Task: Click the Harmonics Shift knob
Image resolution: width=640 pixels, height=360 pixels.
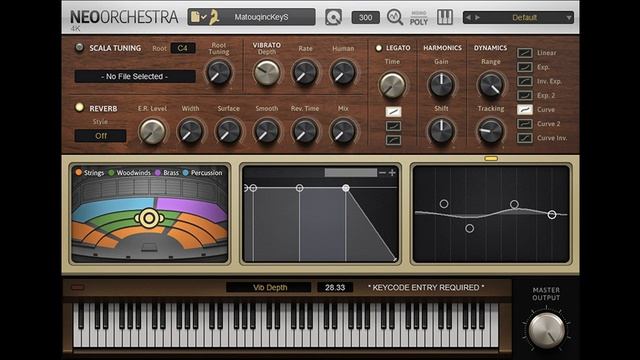Action: [x=441, y=131]
